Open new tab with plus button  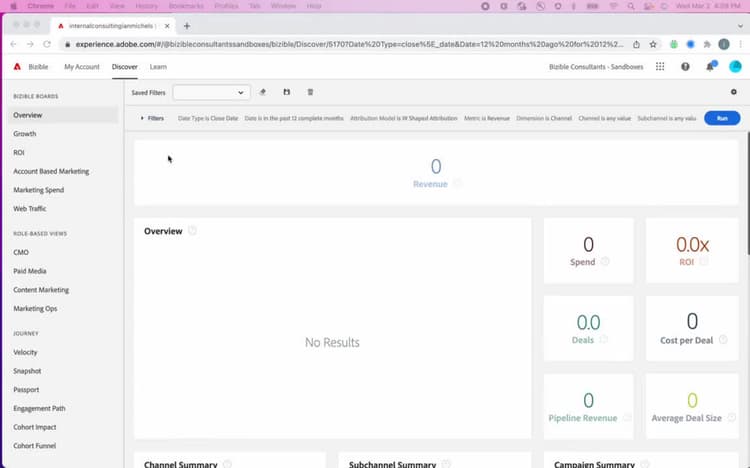point(187,26)
